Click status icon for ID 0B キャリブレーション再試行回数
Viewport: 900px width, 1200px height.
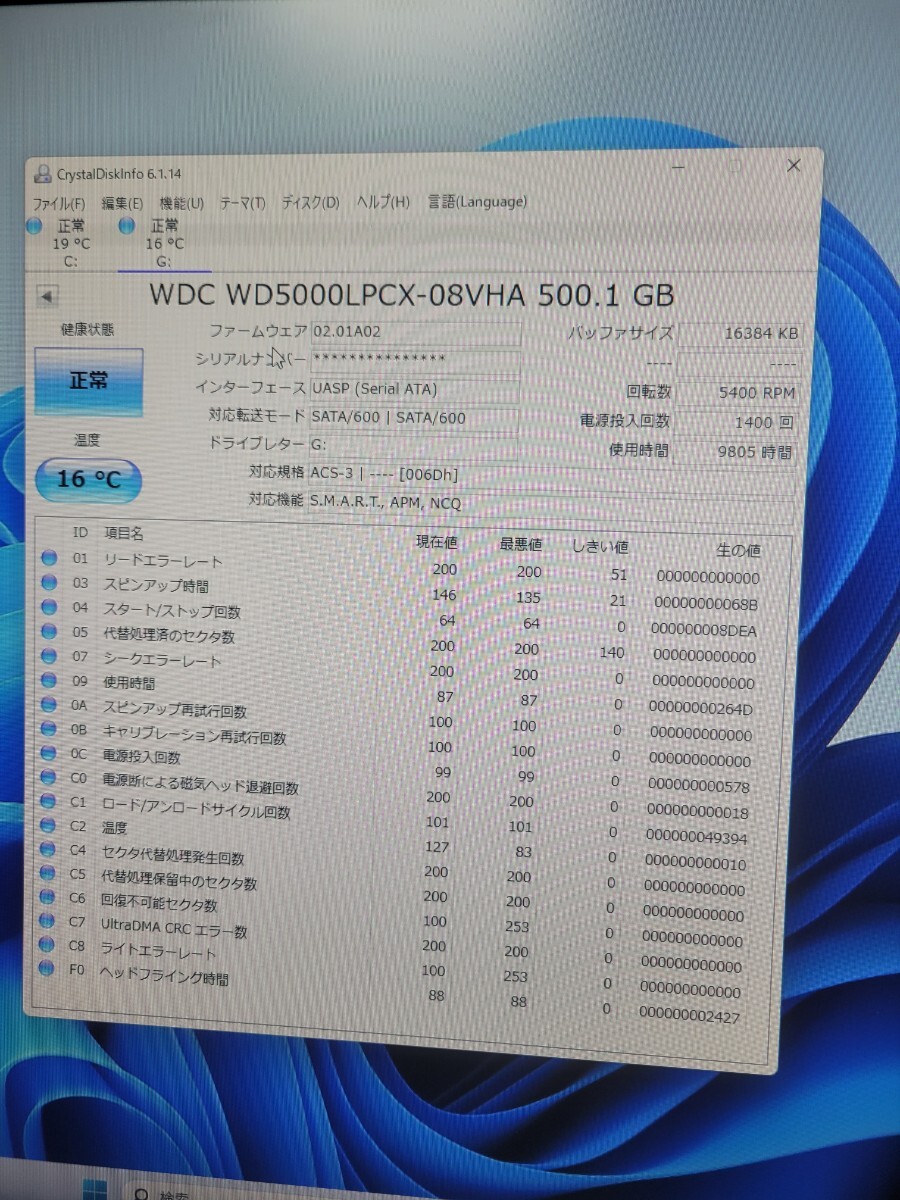(x=48, y=729)
